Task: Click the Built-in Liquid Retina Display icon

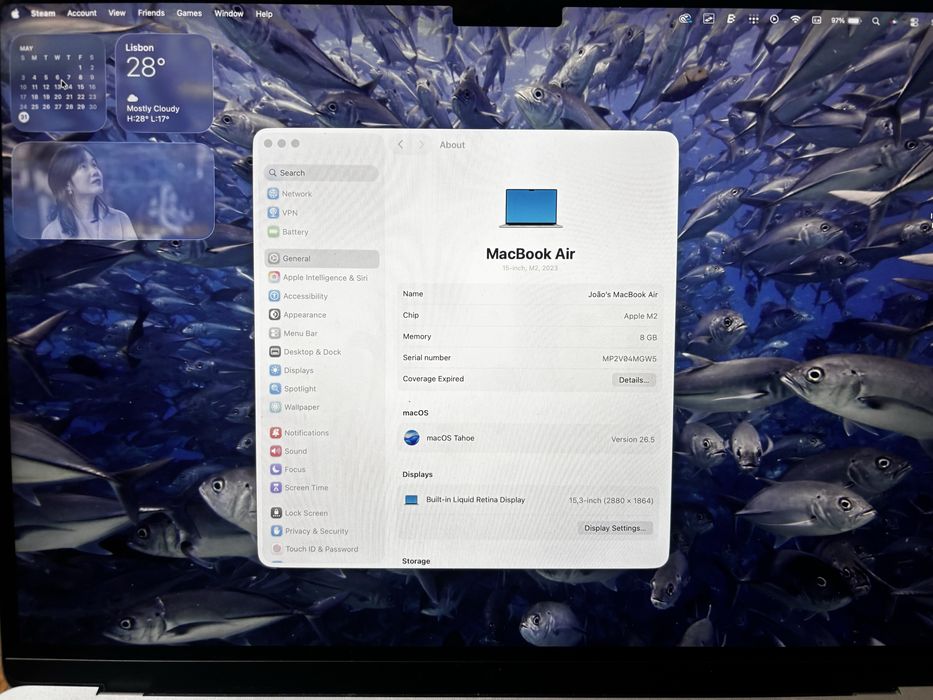Action: tap(411, 500)
